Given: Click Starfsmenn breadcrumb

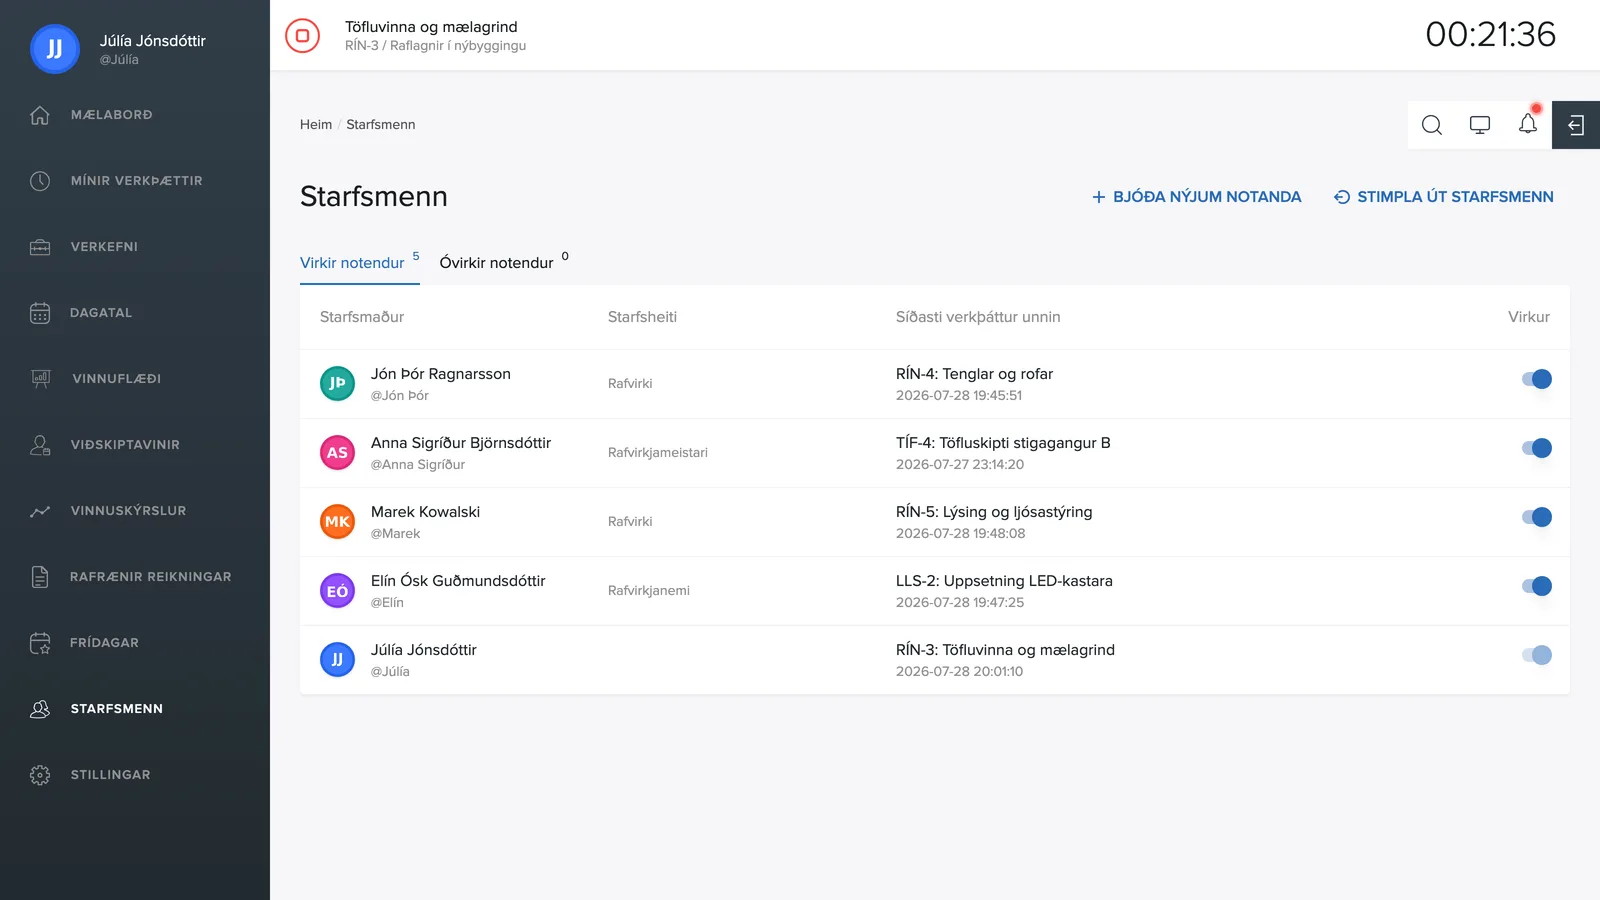Looking at the screenshot, I should coord(380,125).
